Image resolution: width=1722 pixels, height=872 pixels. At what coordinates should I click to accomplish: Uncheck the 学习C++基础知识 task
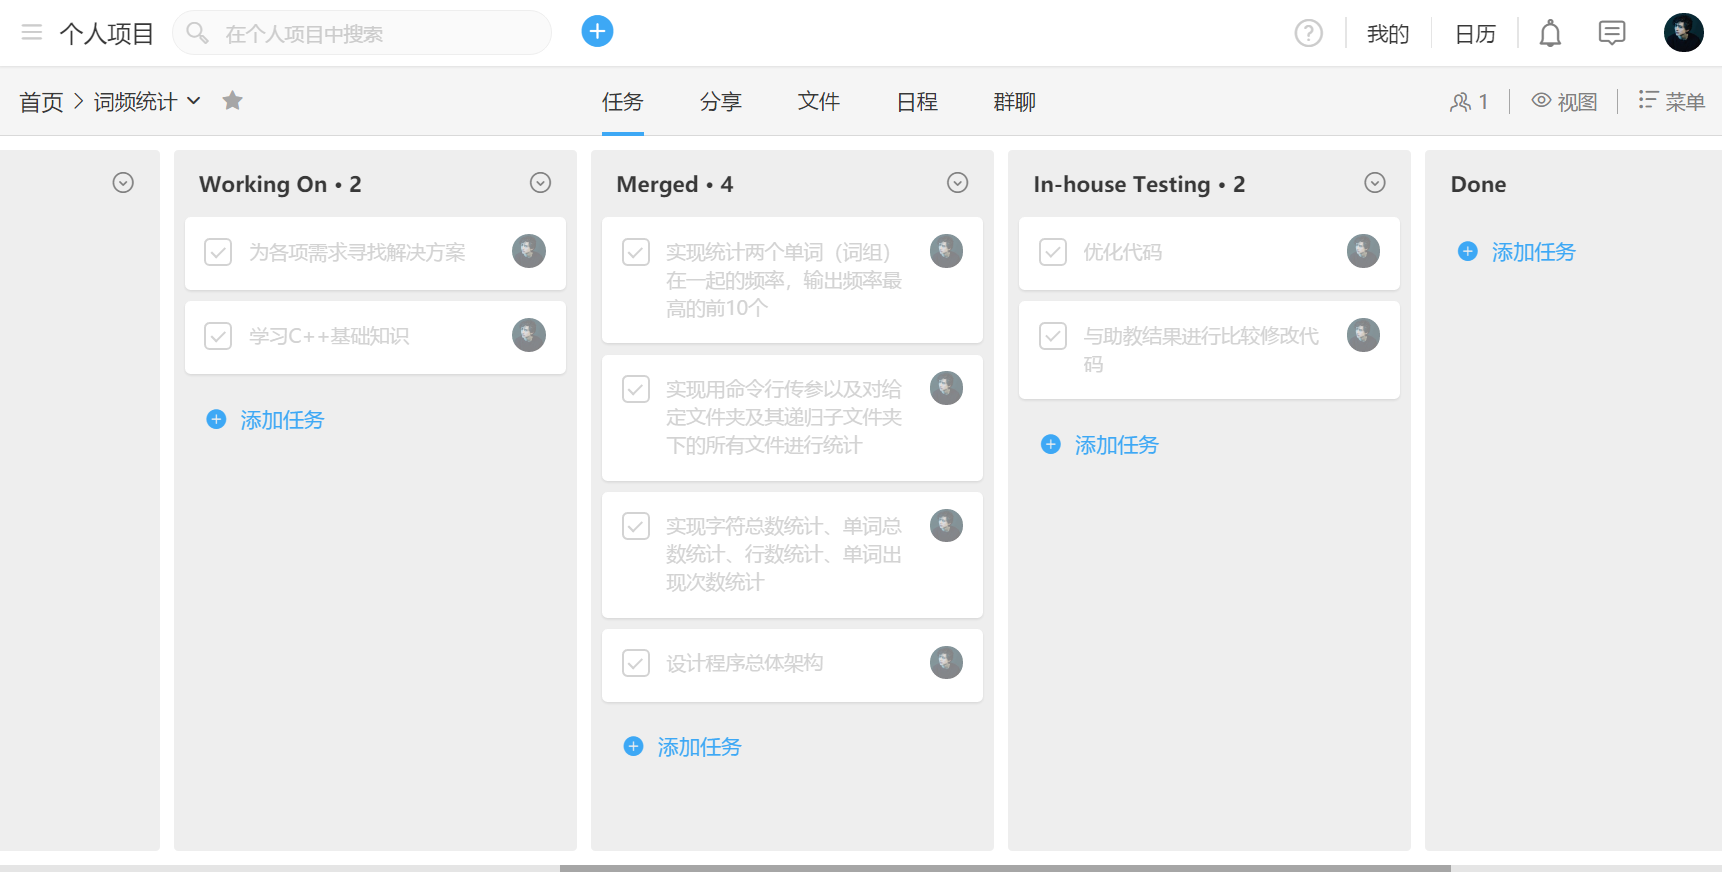218,336
